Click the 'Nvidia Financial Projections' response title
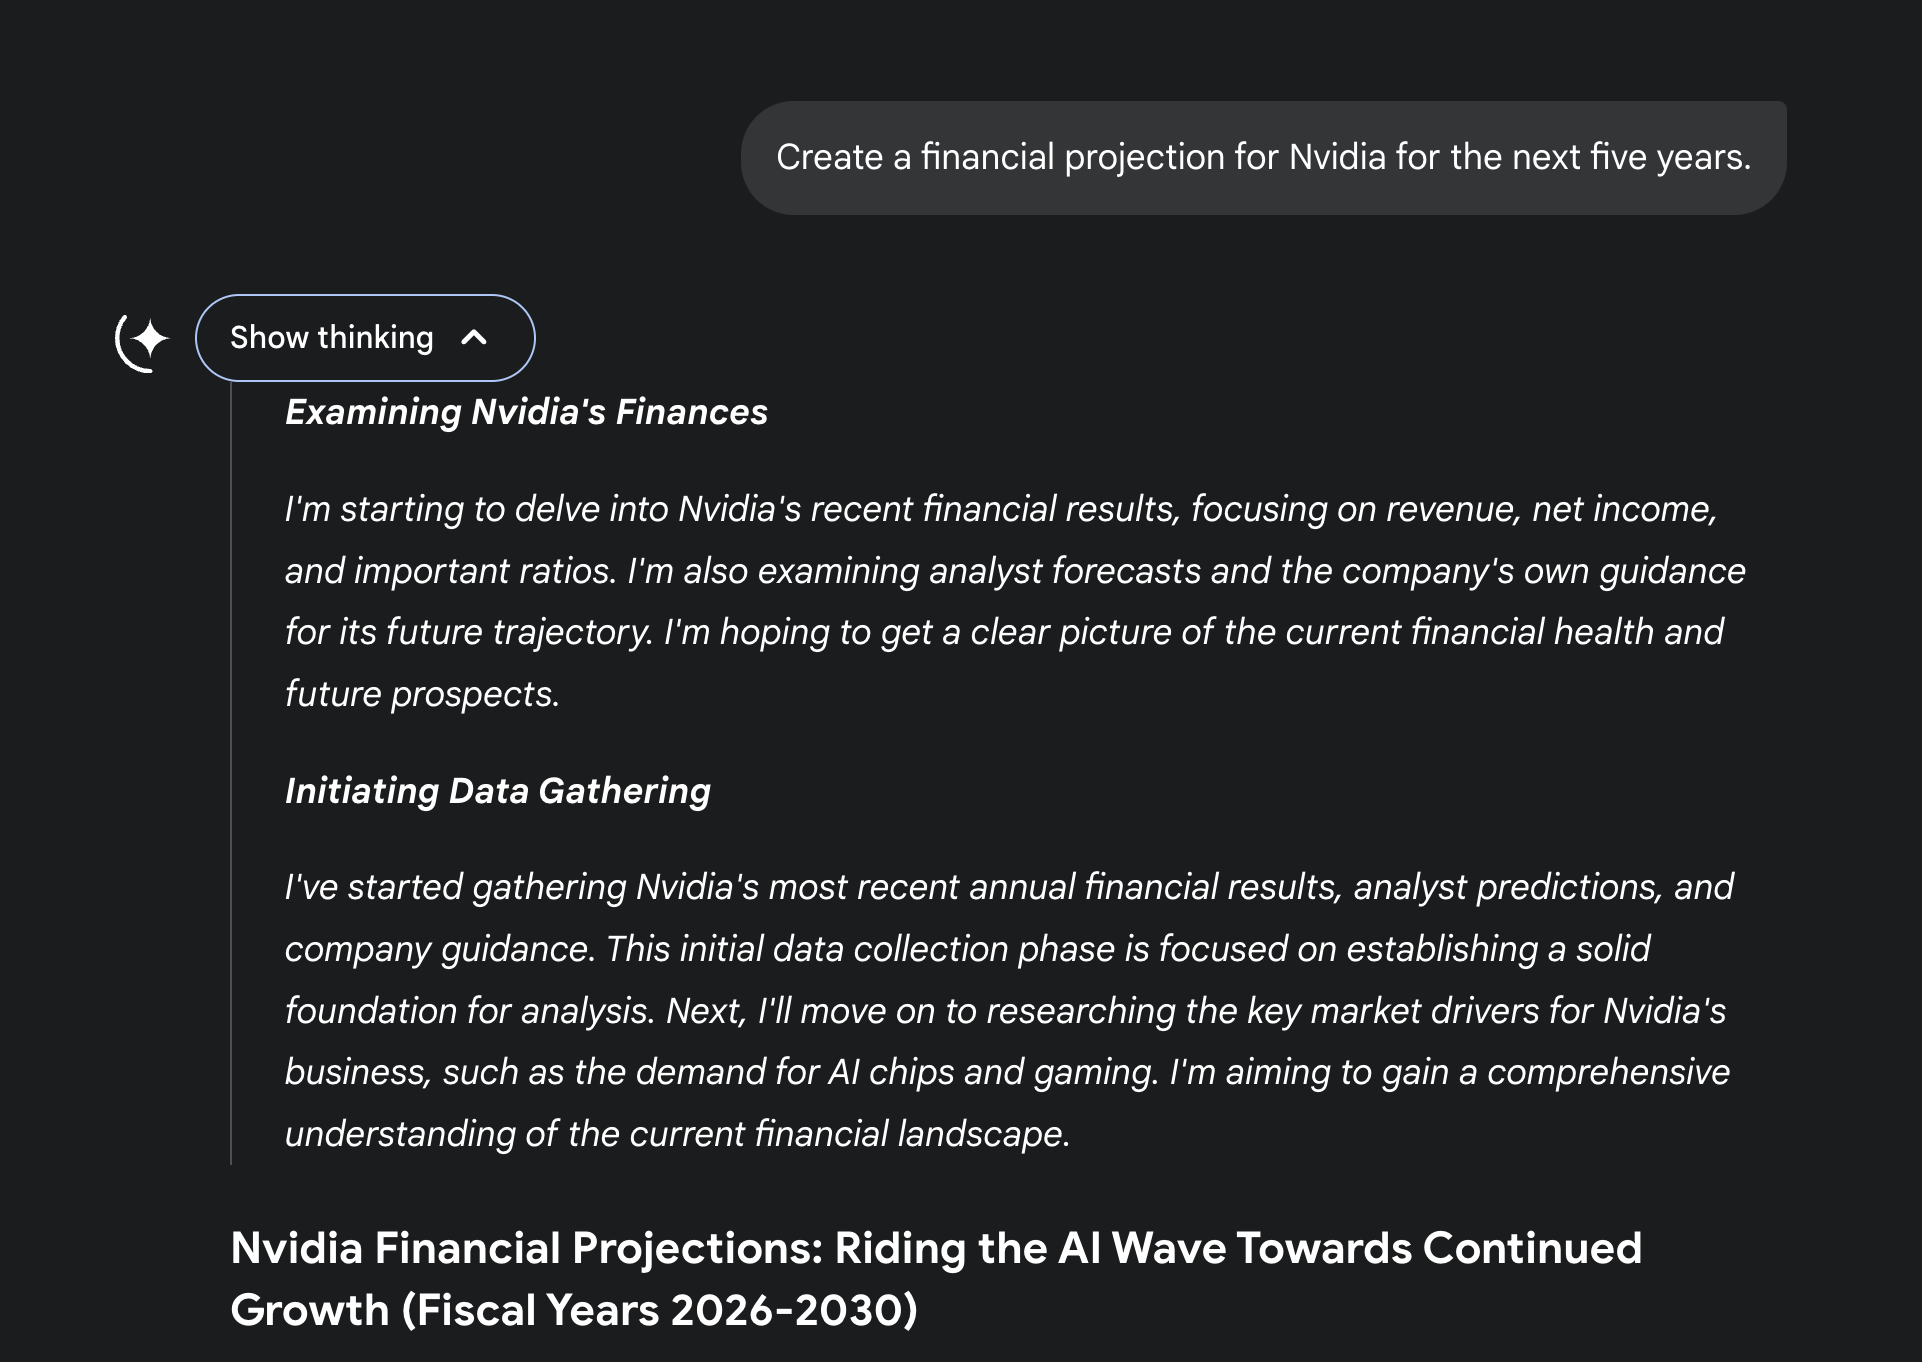1922x1362 pixels. coord(936,1279)
